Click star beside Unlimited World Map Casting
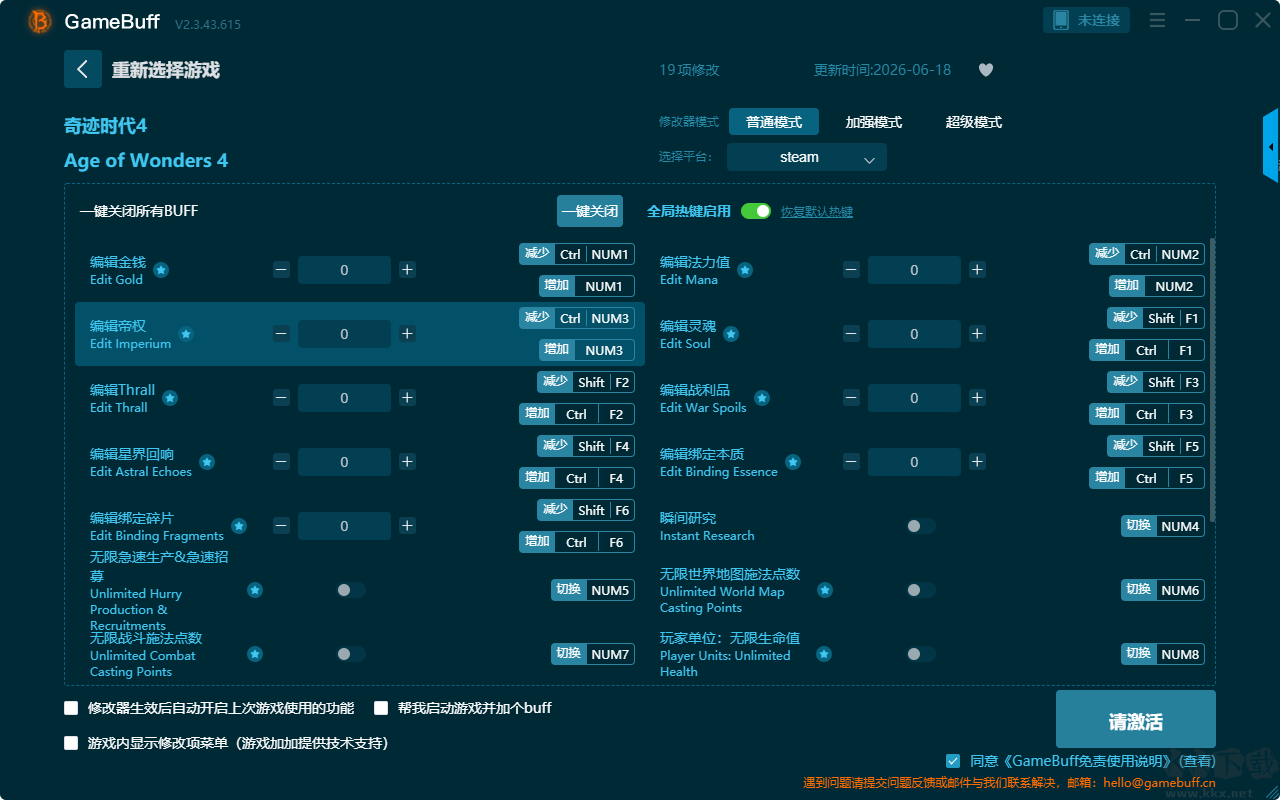 (825, 590)
